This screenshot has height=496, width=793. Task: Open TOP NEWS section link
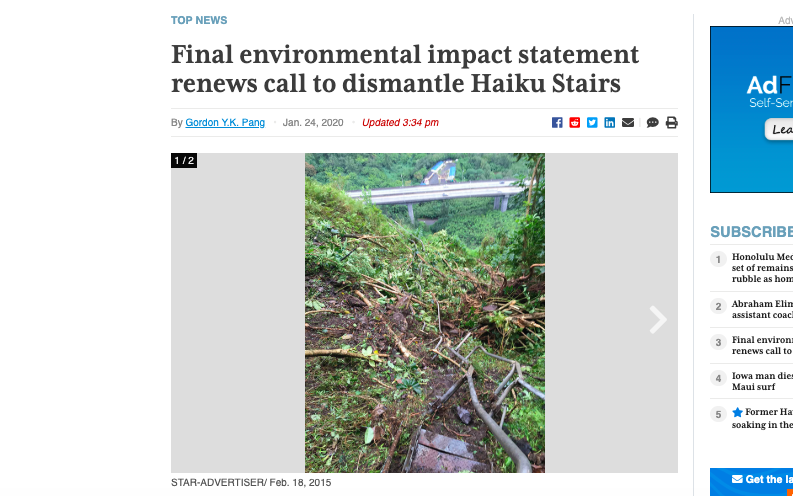[x=199, y=20]
